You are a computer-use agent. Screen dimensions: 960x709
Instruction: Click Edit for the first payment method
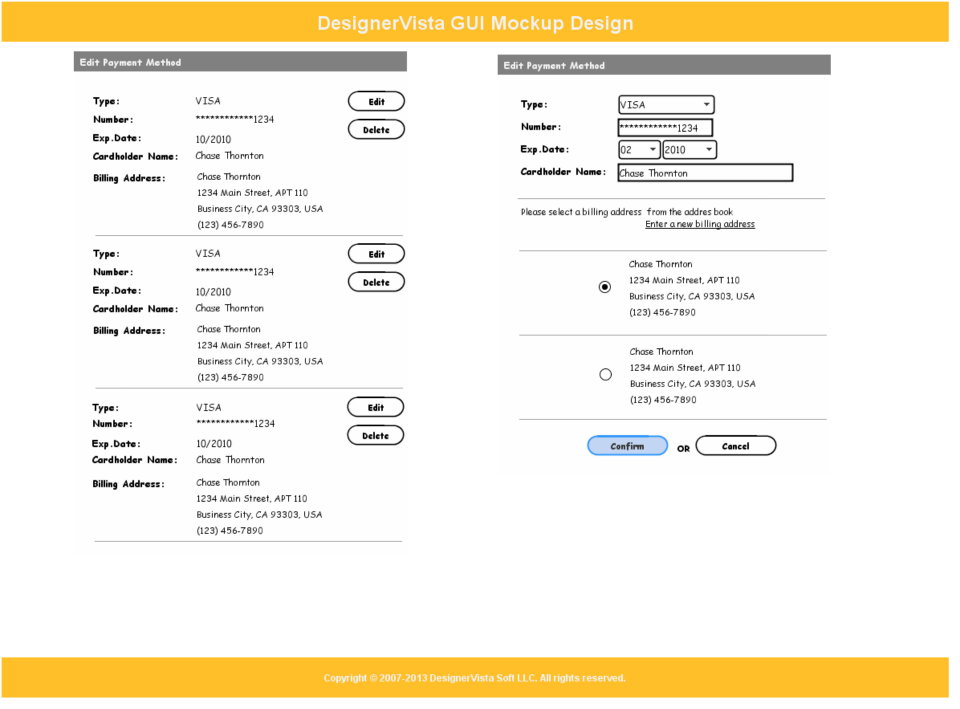376,102
